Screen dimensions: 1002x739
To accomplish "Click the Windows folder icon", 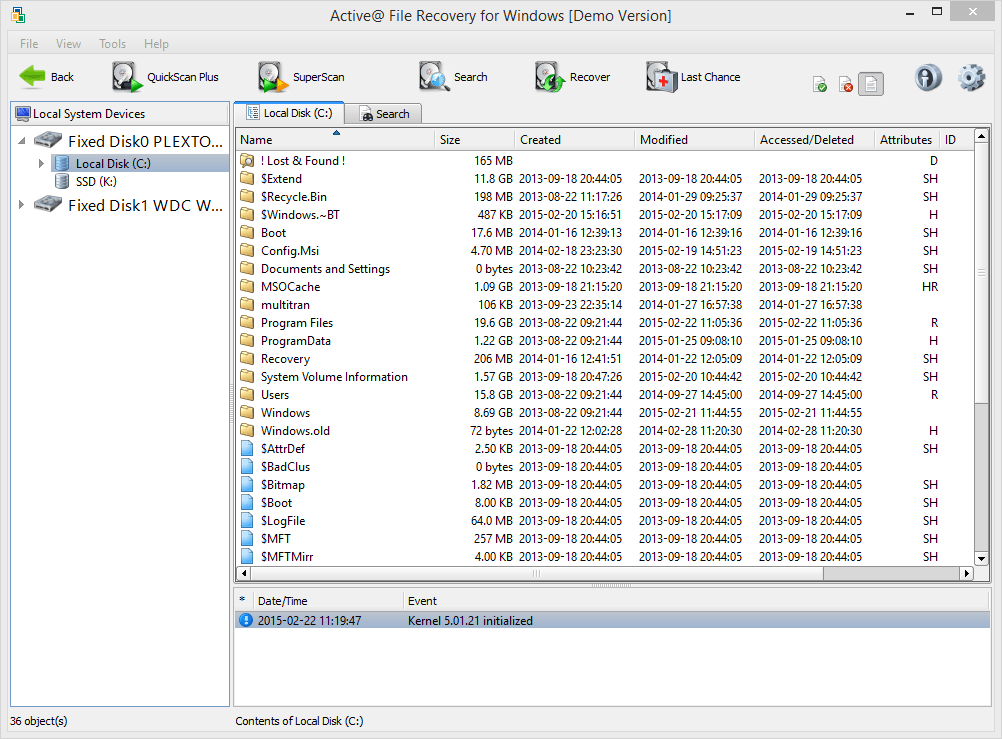I will 247,412.
